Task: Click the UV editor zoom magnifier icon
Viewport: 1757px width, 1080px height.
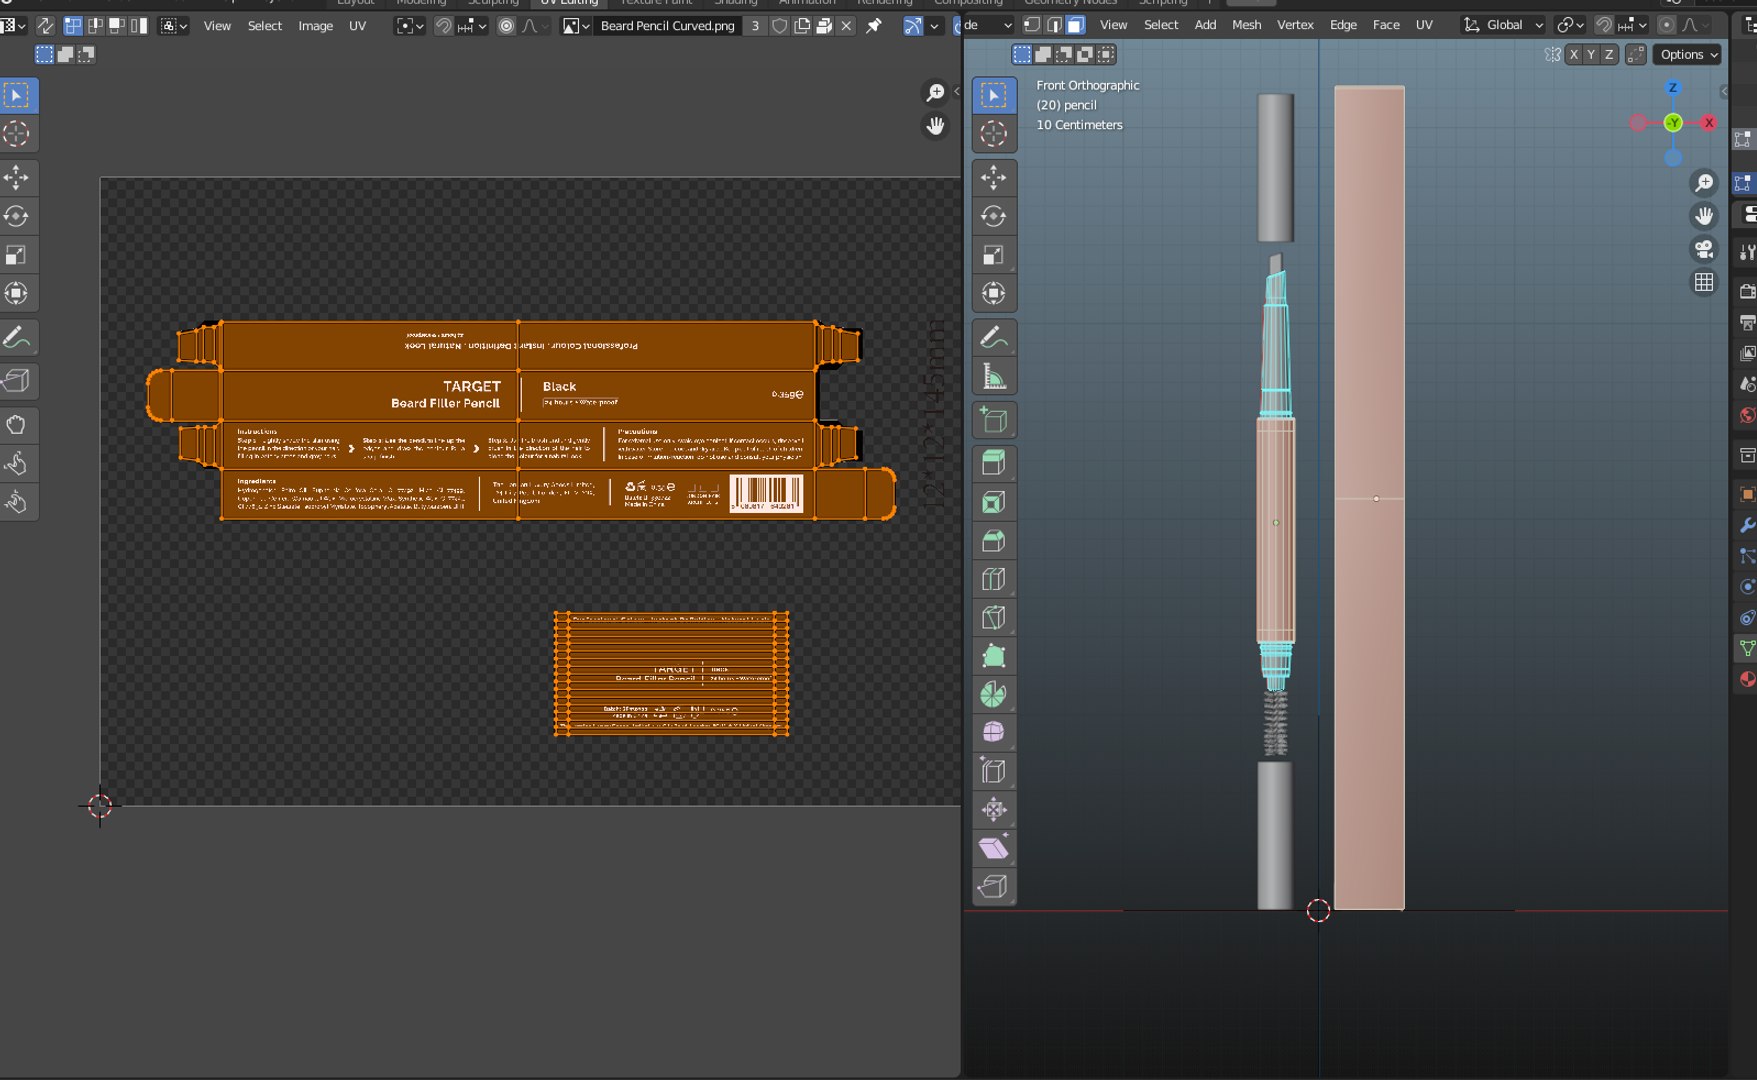Action: (x=935, y=93)
